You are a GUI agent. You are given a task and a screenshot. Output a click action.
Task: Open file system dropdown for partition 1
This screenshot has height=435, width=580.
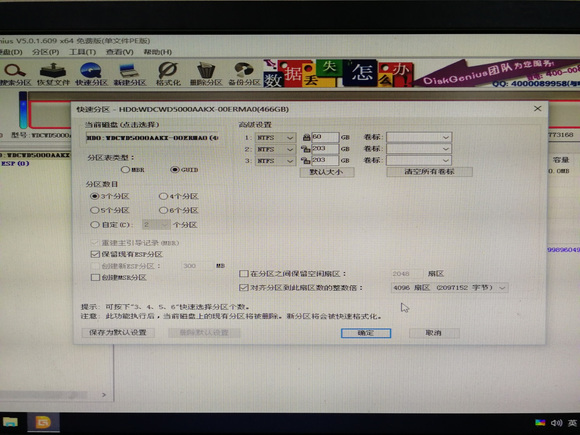(x=275, y=138)
